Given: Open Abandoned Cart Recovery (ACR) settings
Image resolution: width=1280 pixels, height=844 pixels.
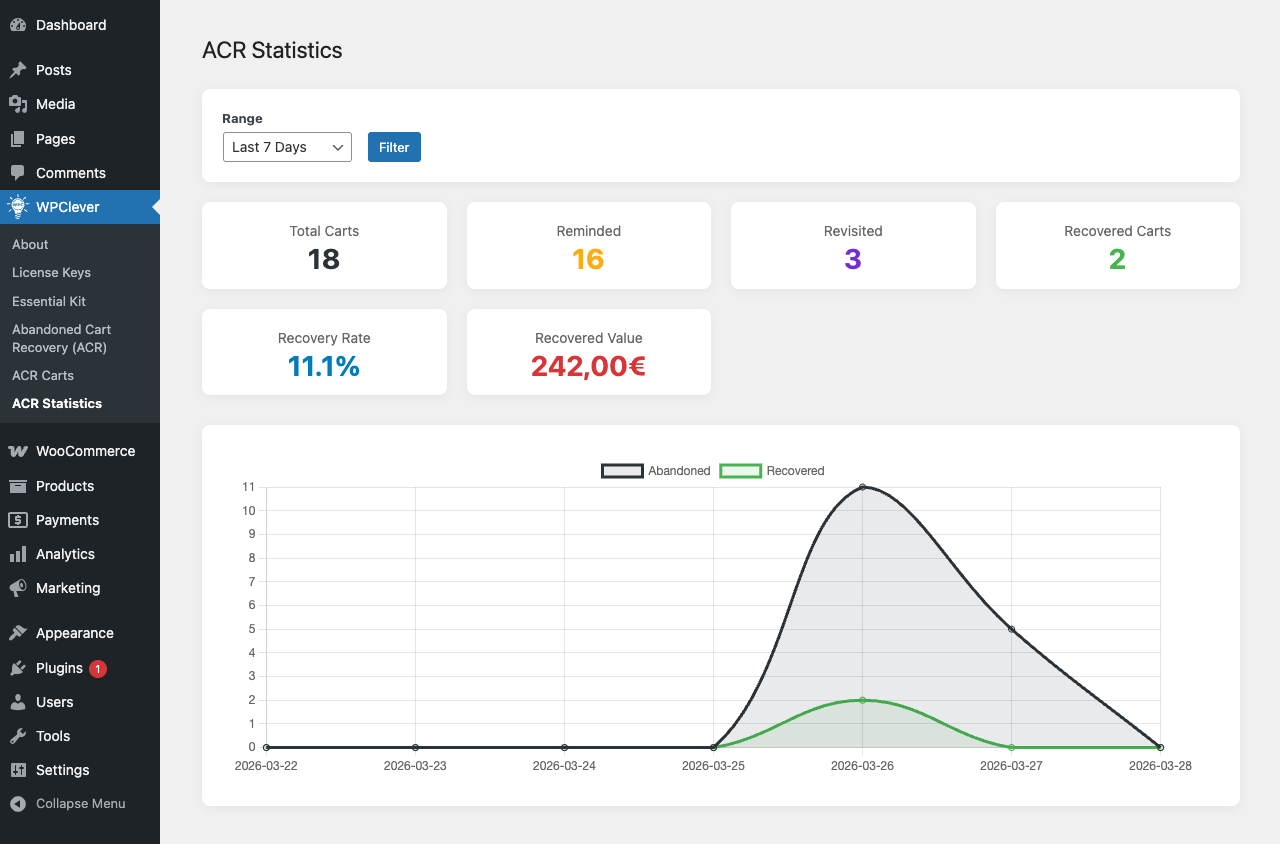Looking at the screenshot, I should click(x=61, y=338).
